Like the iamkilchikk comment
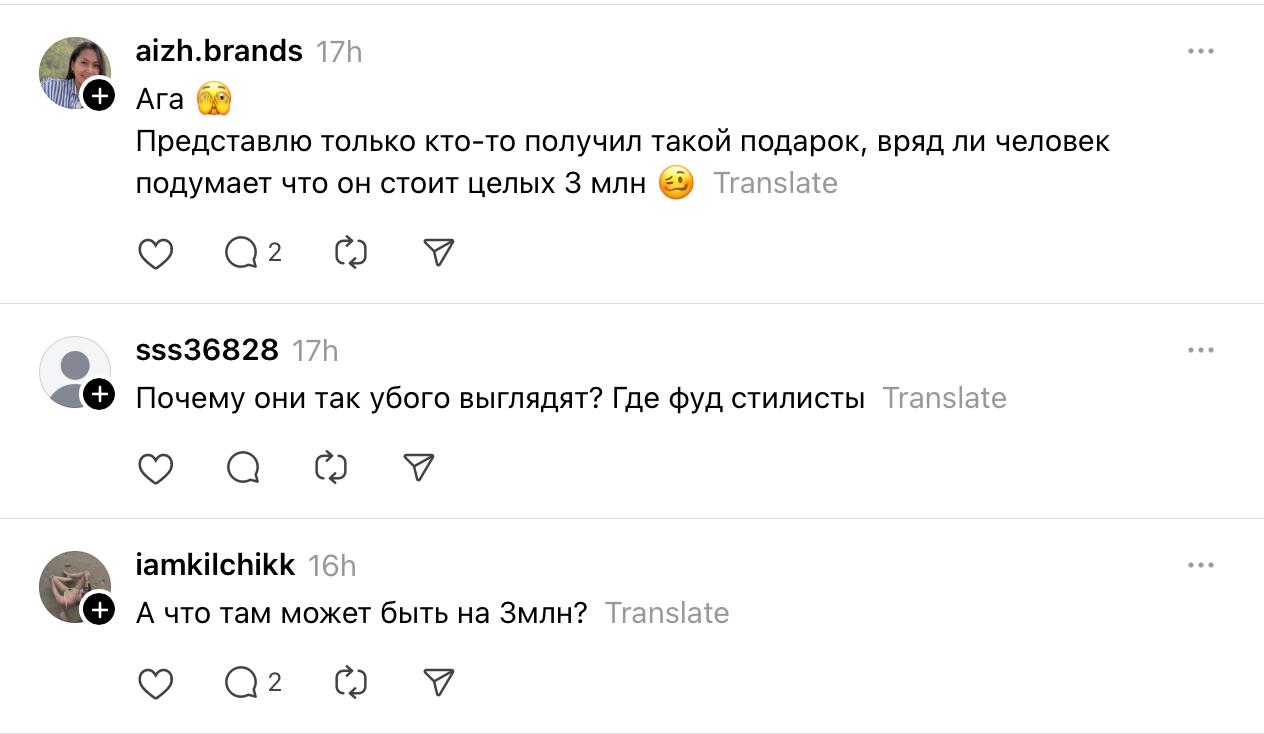This screenshot has width=1264, height=734. [155, 683]
